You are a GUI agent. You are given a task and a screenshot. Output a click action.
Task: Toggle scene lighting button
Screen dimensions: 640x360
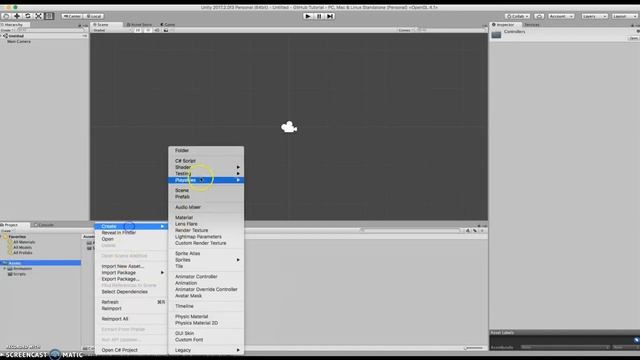(148, 30)
